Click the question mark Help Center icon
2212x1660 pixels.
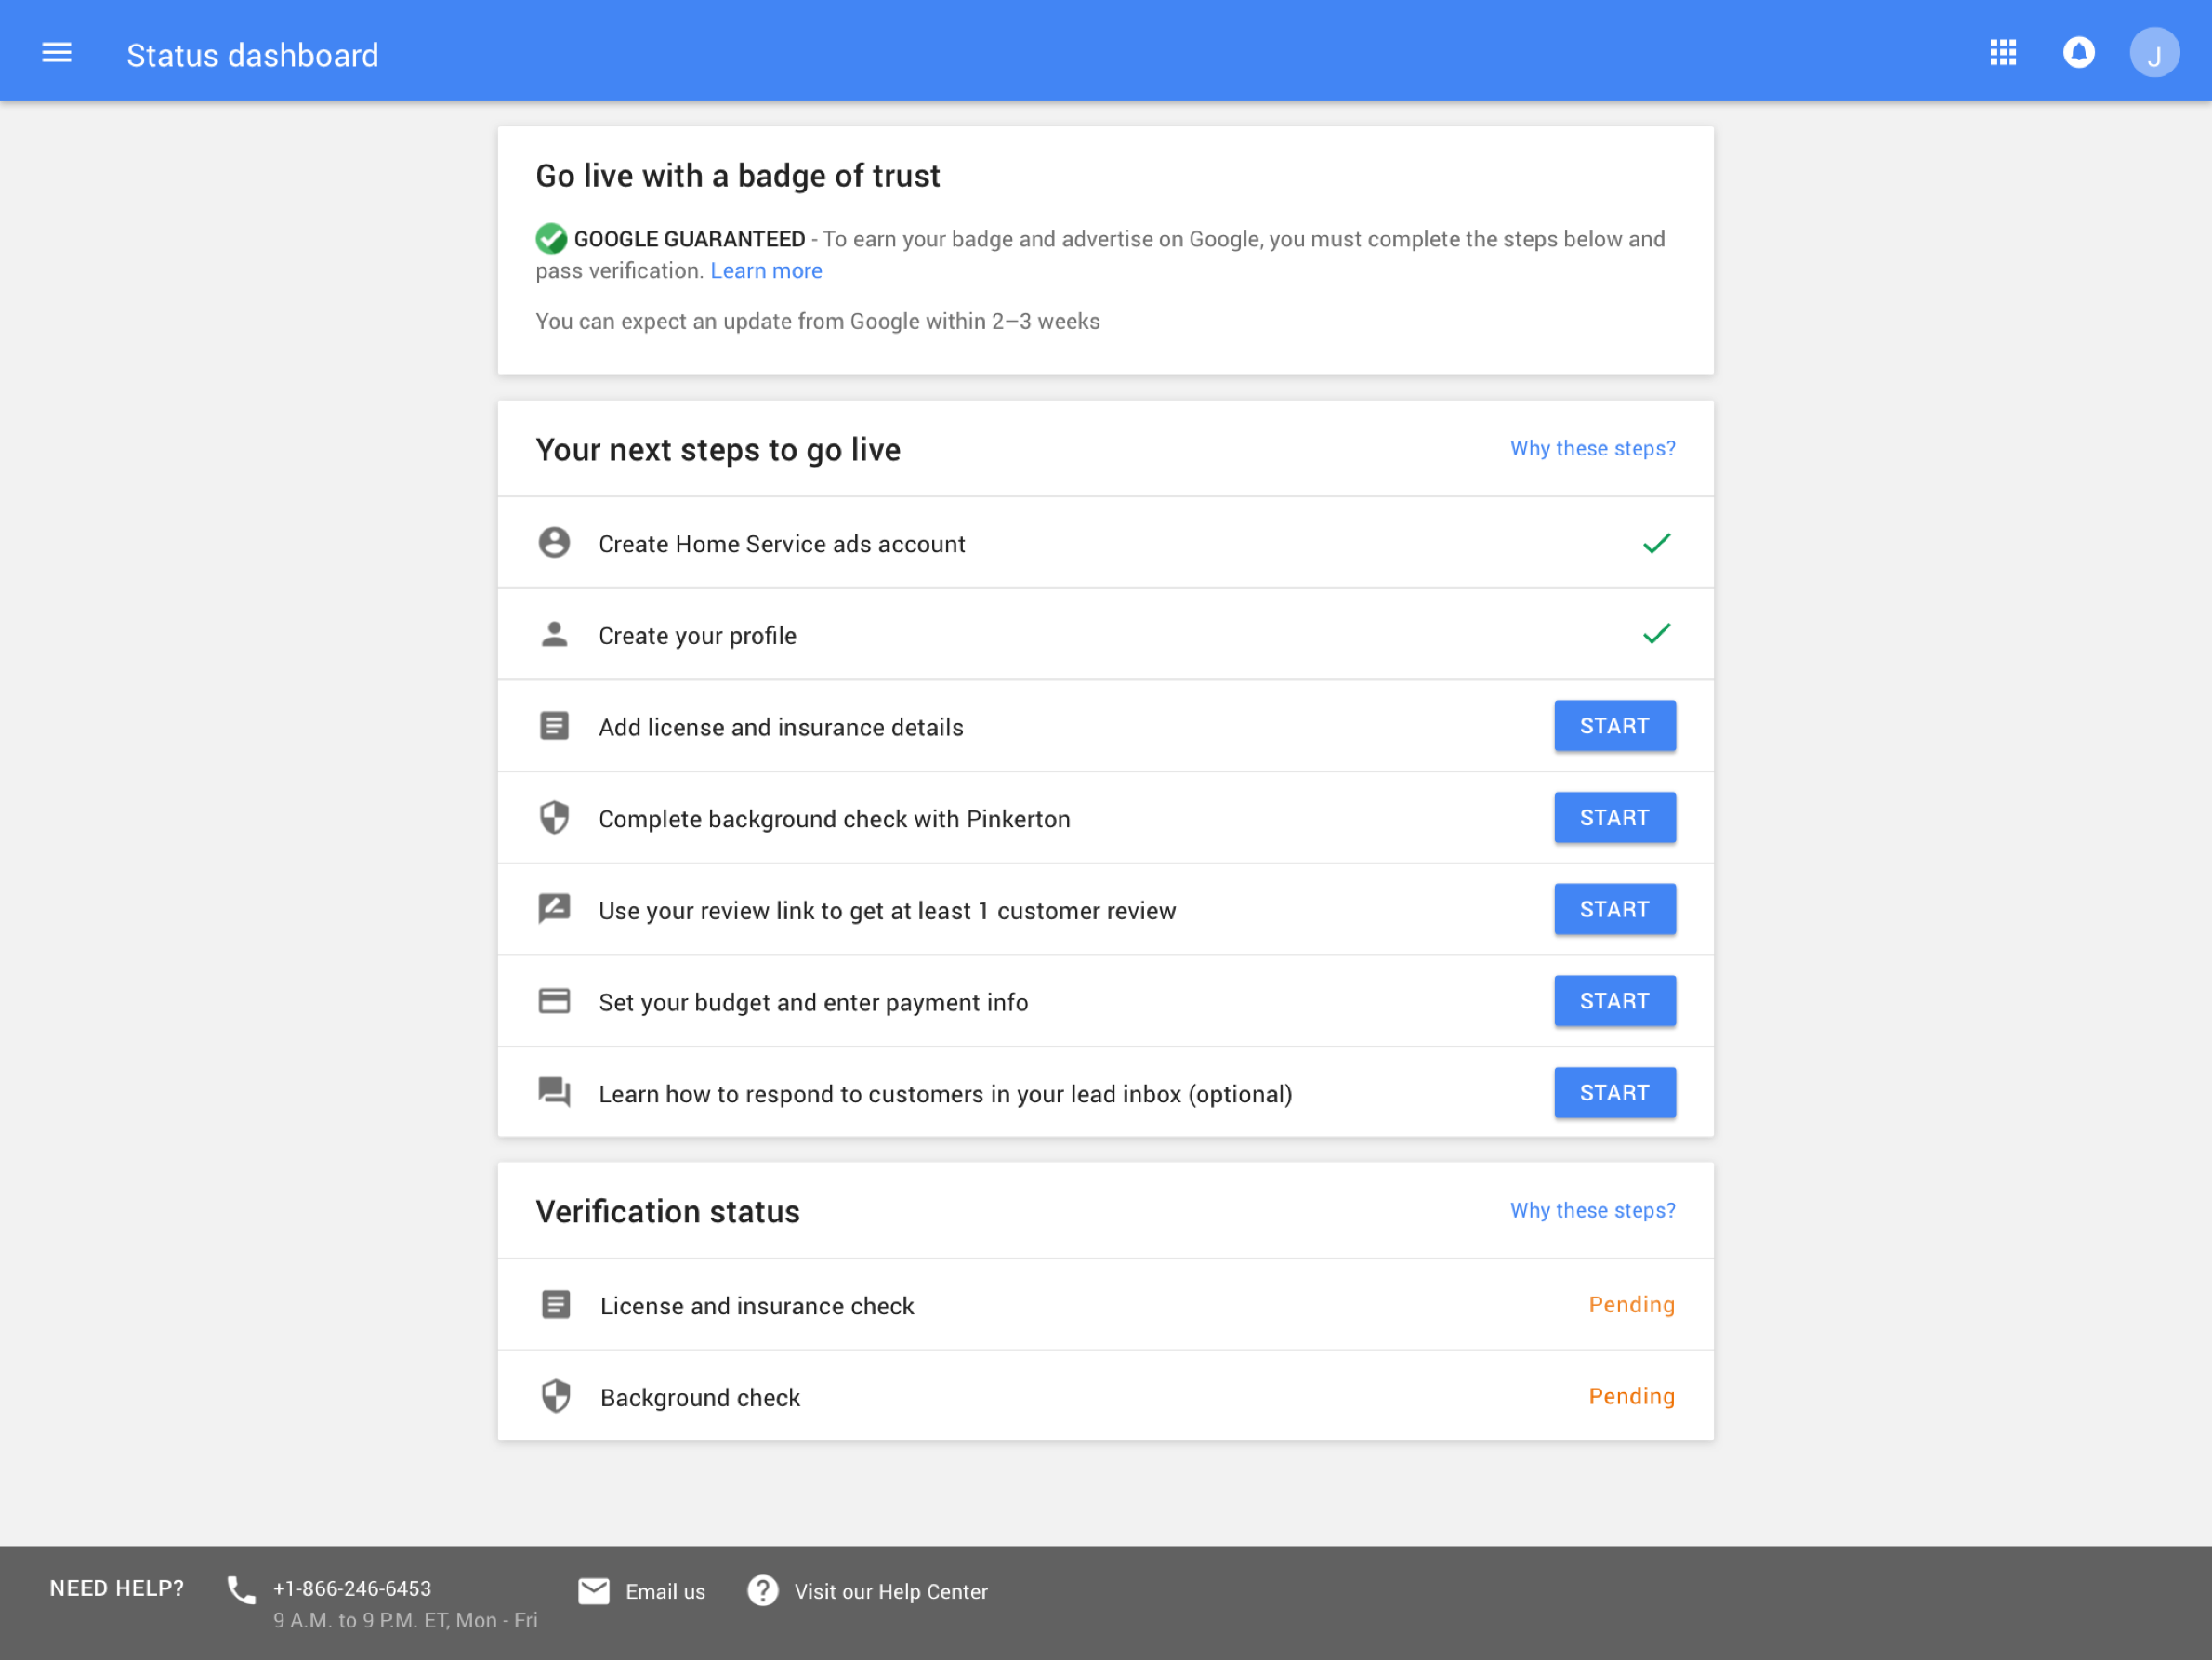tap(763, 1590)
